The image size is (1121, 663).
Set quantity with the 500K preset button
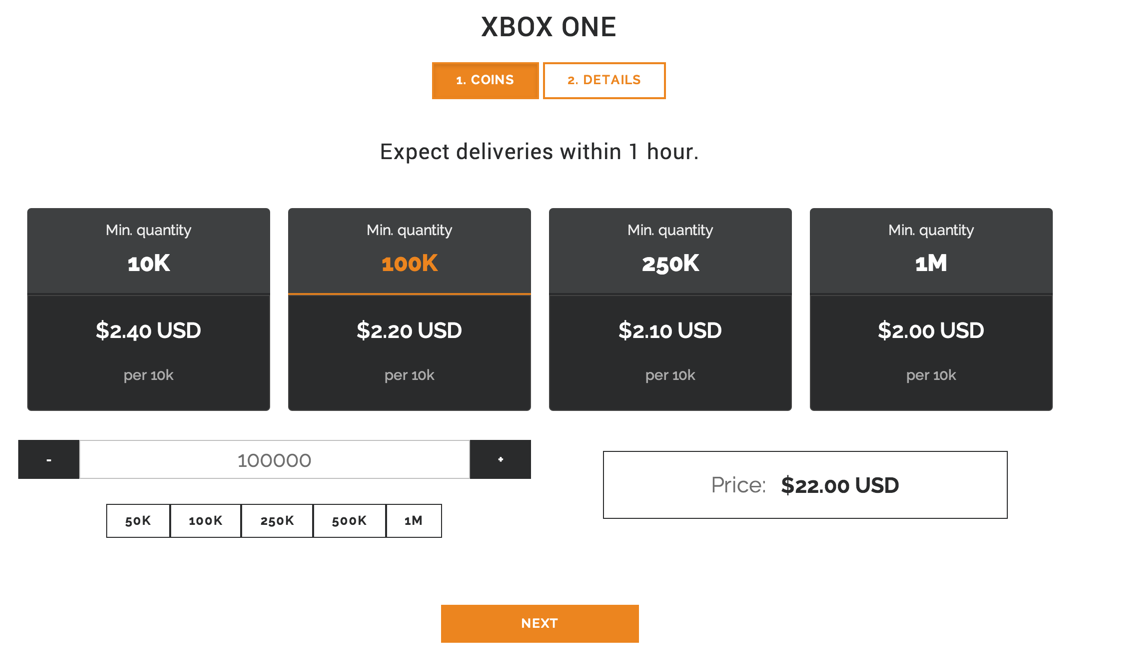click(x=349, y=521)
